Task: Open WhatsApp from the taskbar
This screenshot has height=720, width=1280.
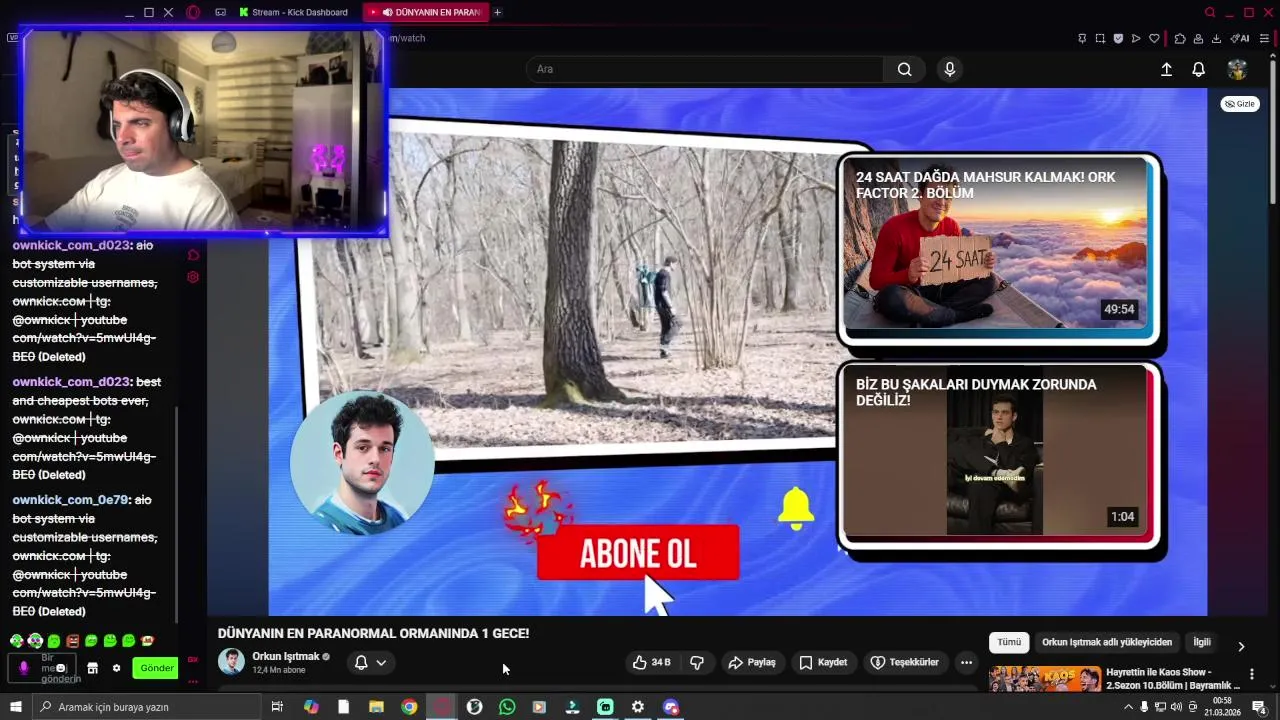Action: pos(507,707)
